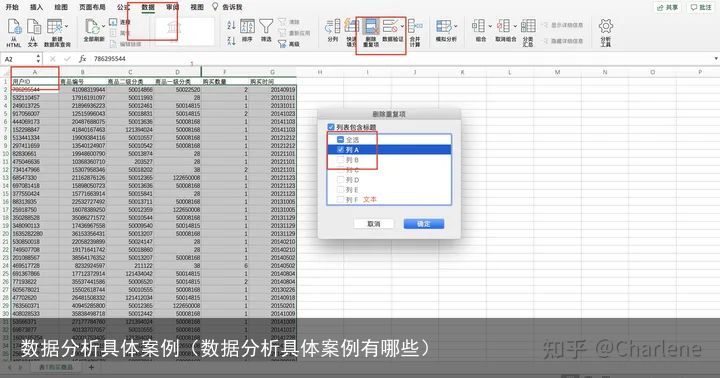This screenshot has width=720, height=378.
Task: Check 列 B in the list
Action: pos(340,159)
